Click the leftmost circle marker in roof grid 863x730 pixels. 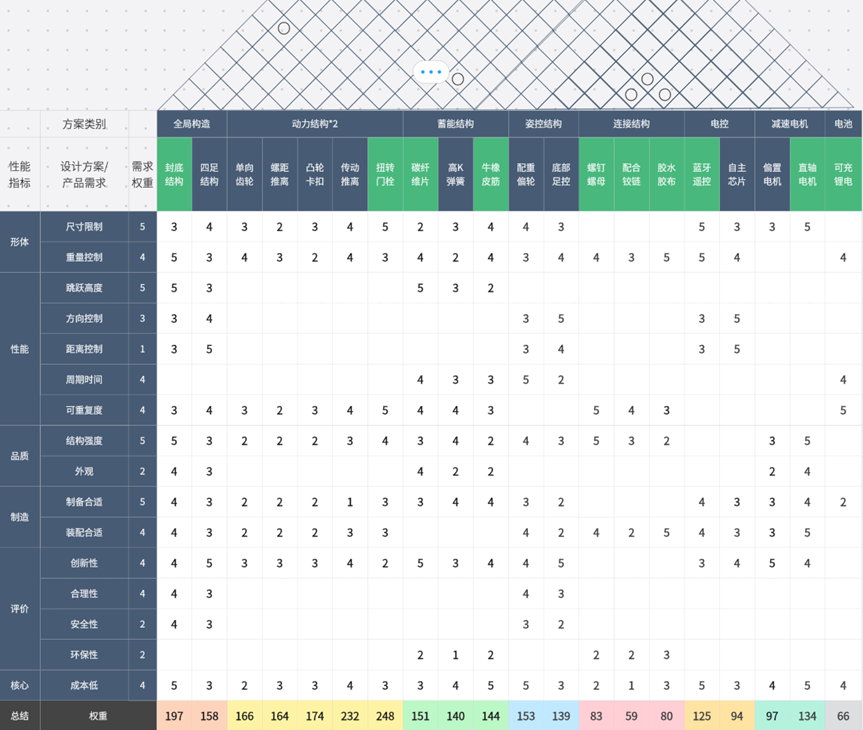click(284, 29)
